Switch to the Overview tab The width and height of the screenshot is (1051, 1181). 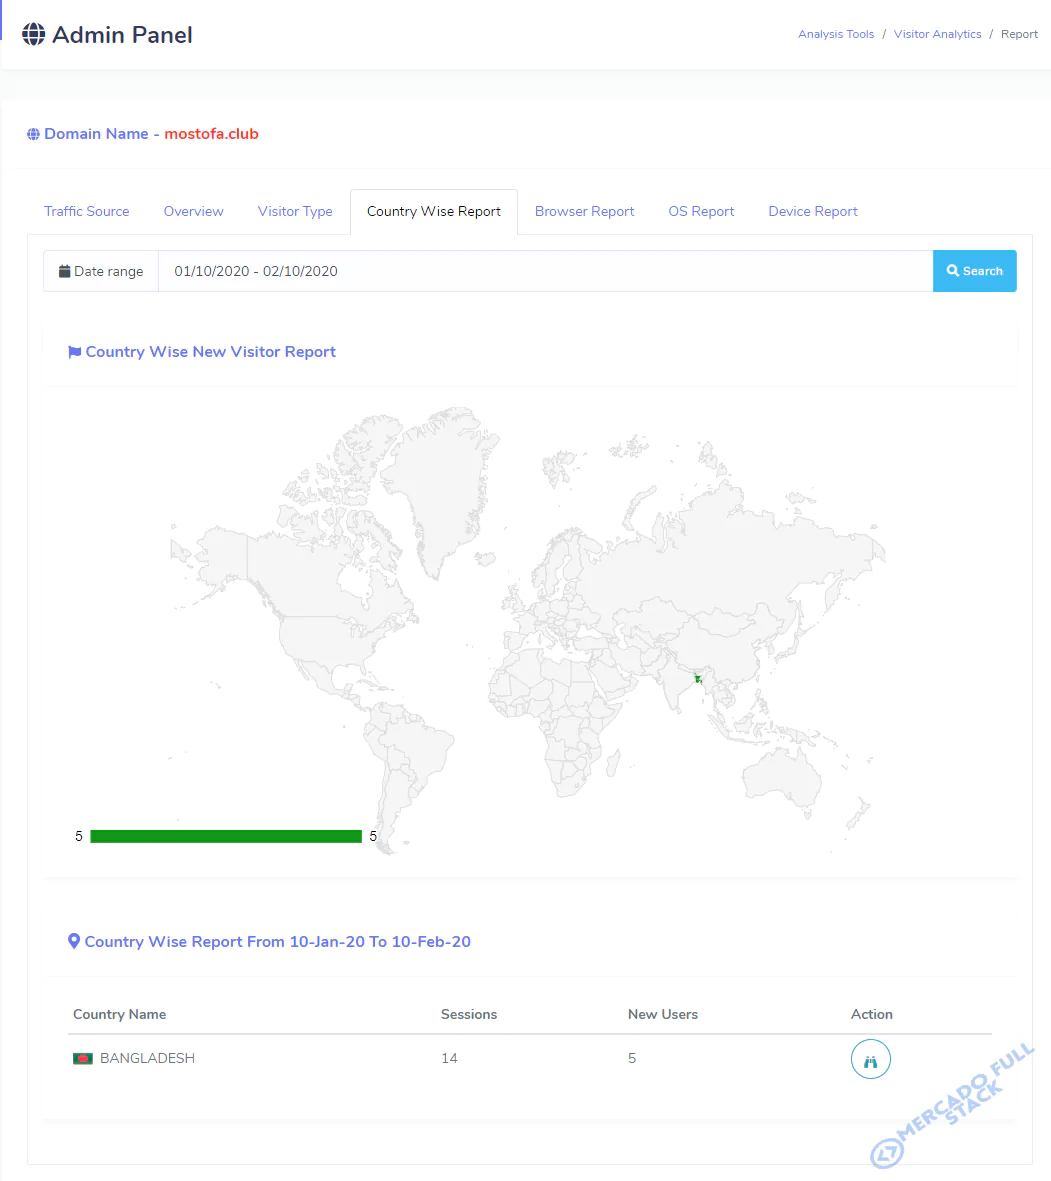[x=194, y=212]
